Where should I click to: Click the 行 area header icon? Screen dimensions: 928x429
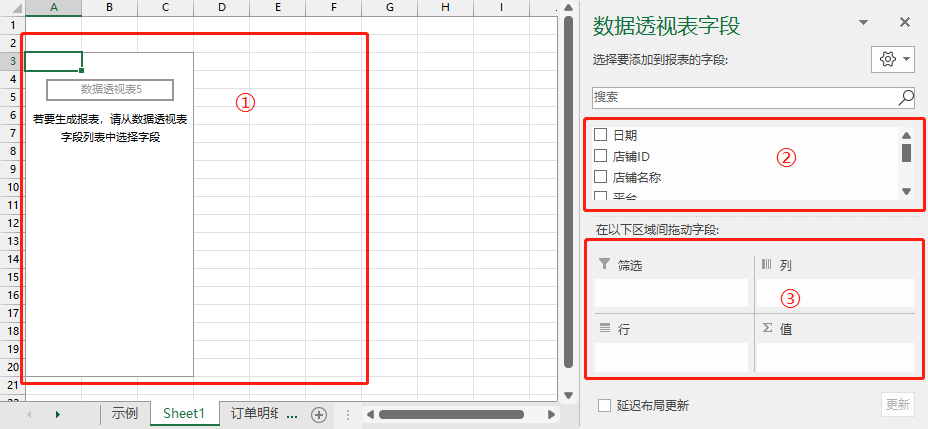[x=604, y=328]
